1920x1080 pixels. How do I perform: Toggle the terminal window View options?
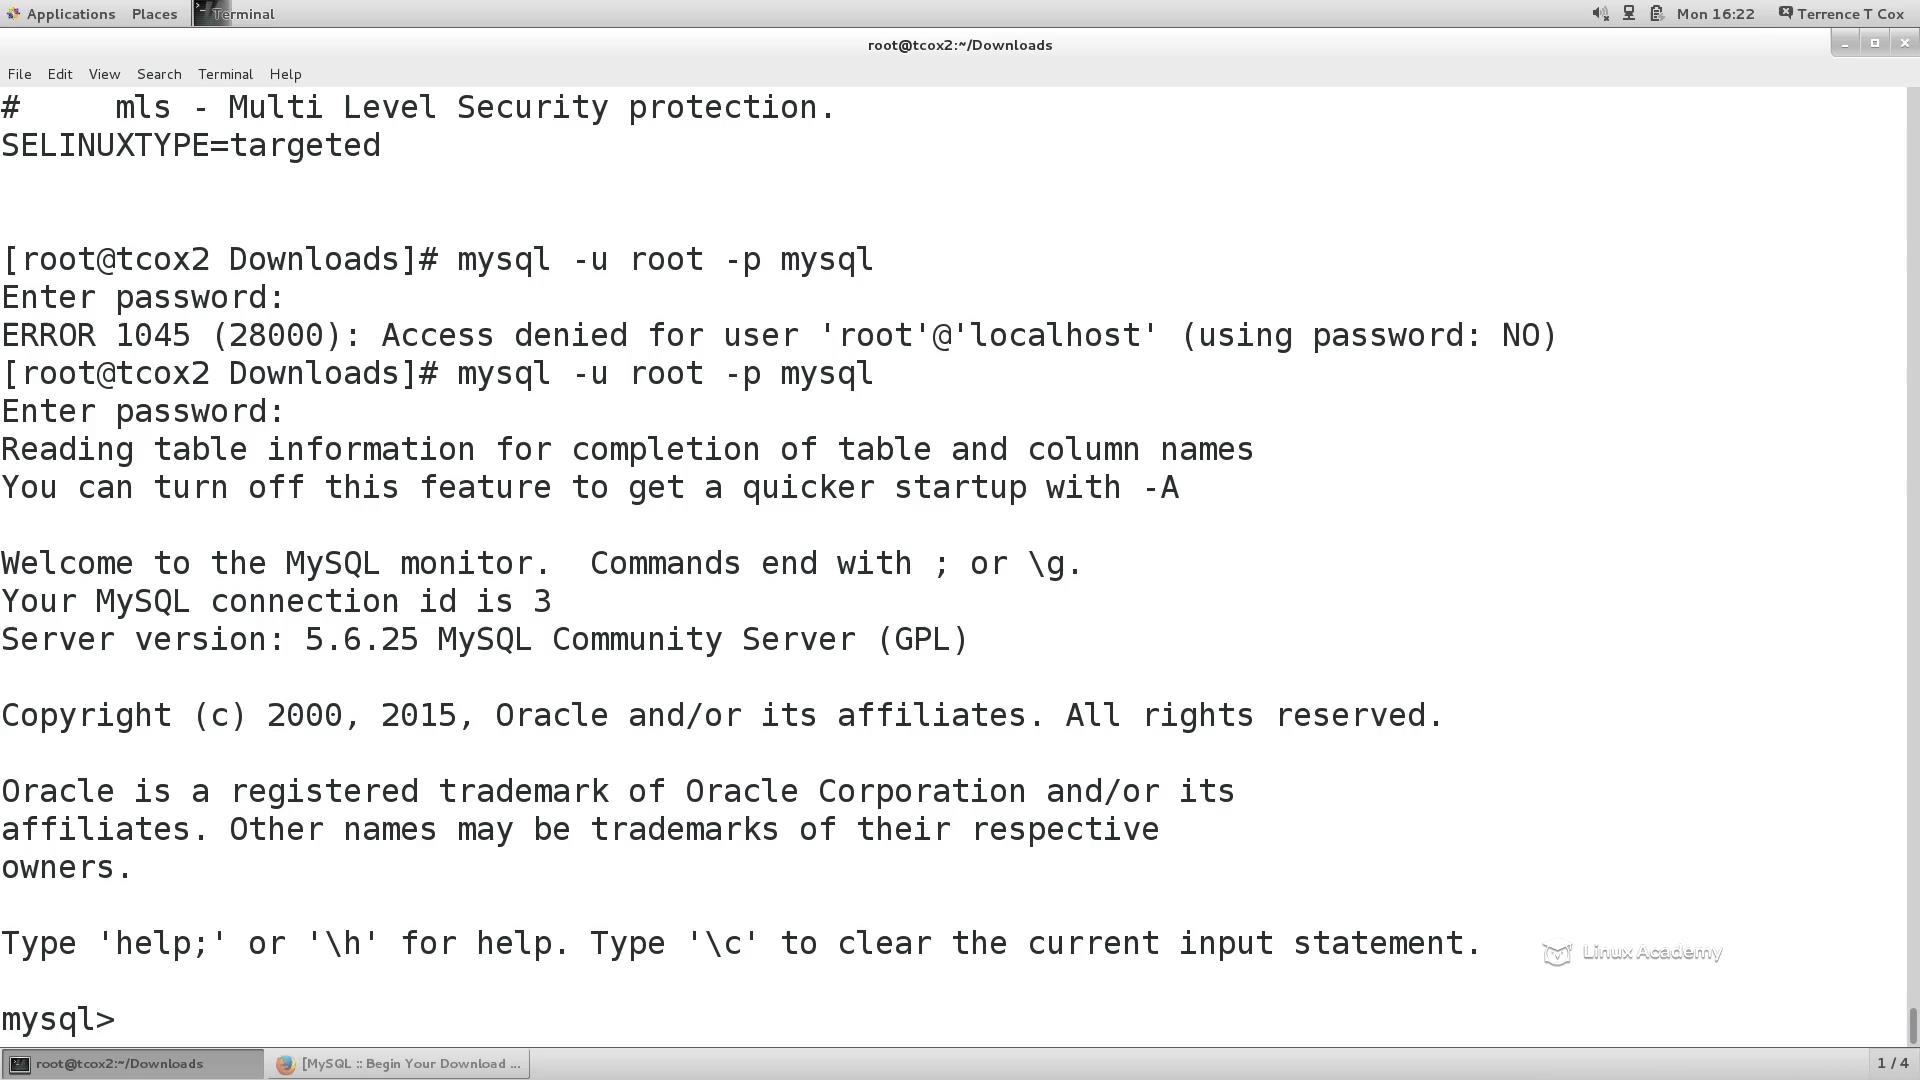pos(103,73)
